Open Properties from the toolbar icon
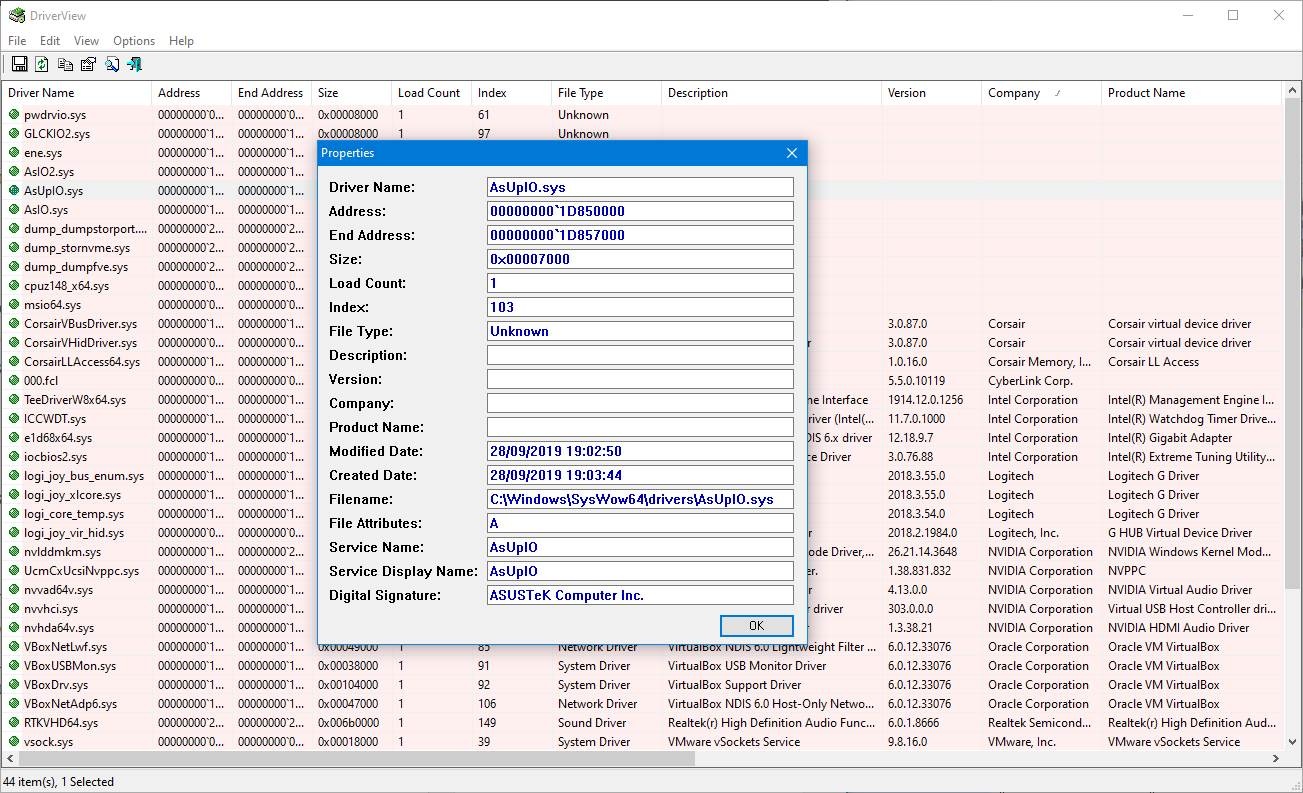Image resolution: width=1303 pixels, height=793 pixels. point(88,65)
